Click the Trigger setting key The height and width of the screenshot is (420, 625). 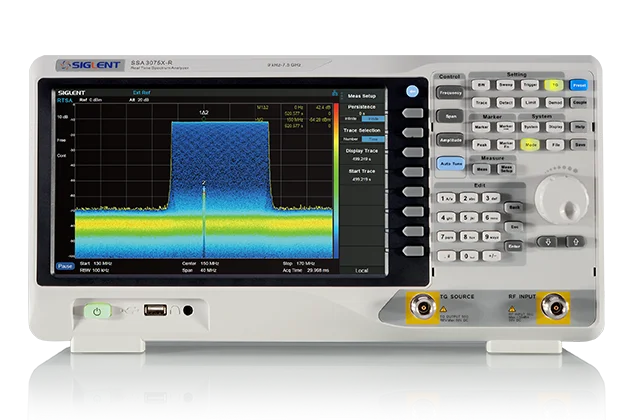[x=530, y=85]
